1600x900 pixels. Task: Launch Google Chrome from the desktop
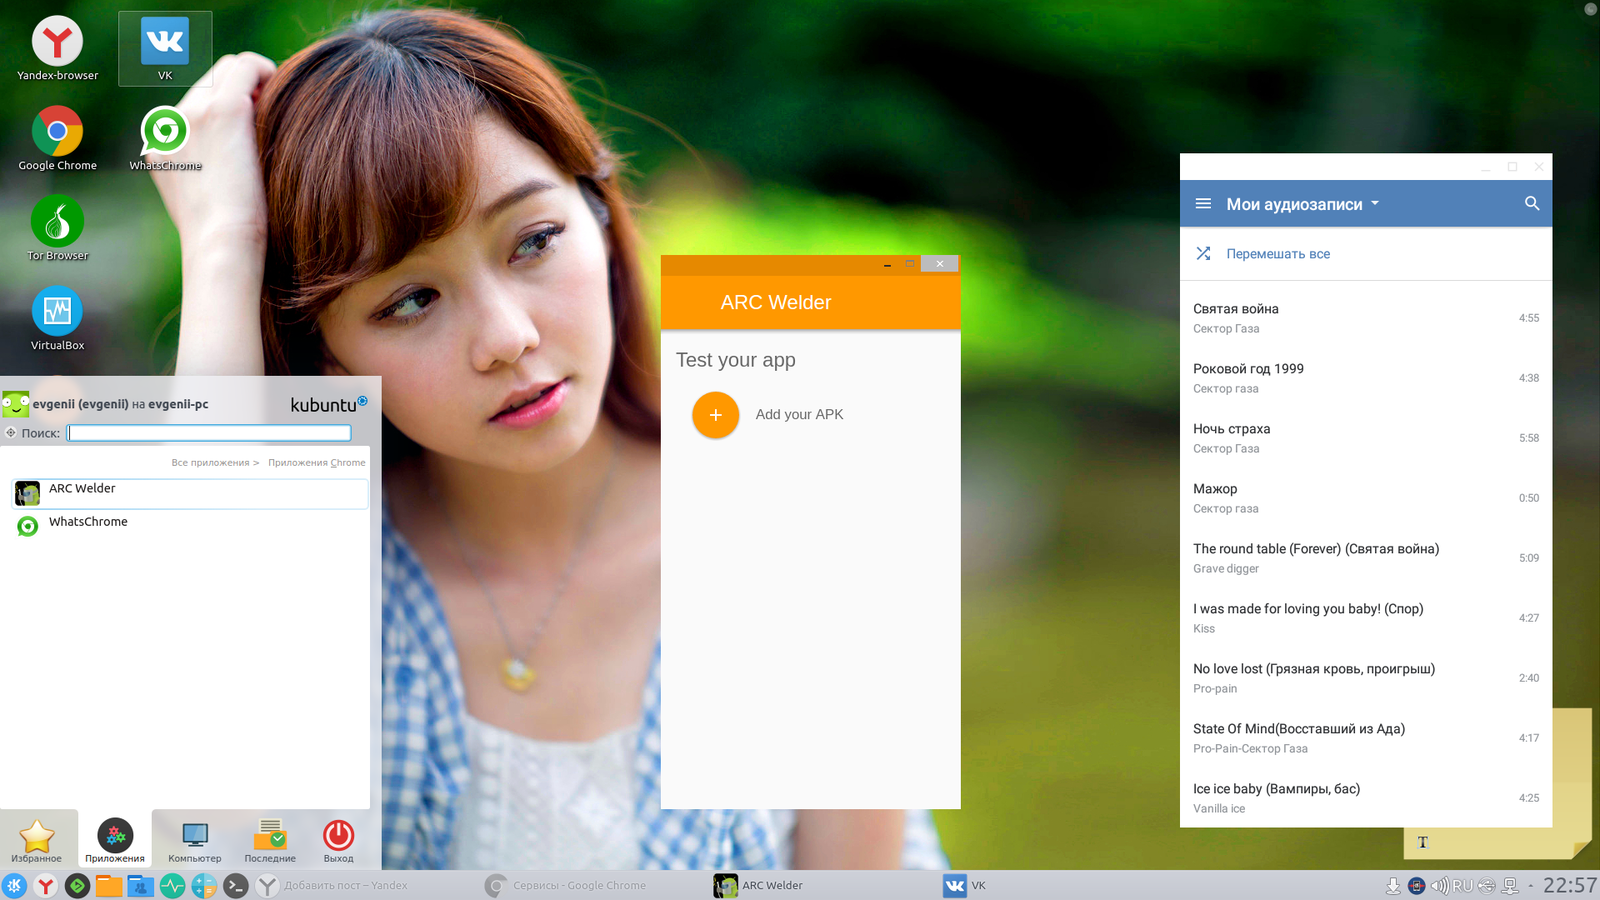[x=57, y=138]
